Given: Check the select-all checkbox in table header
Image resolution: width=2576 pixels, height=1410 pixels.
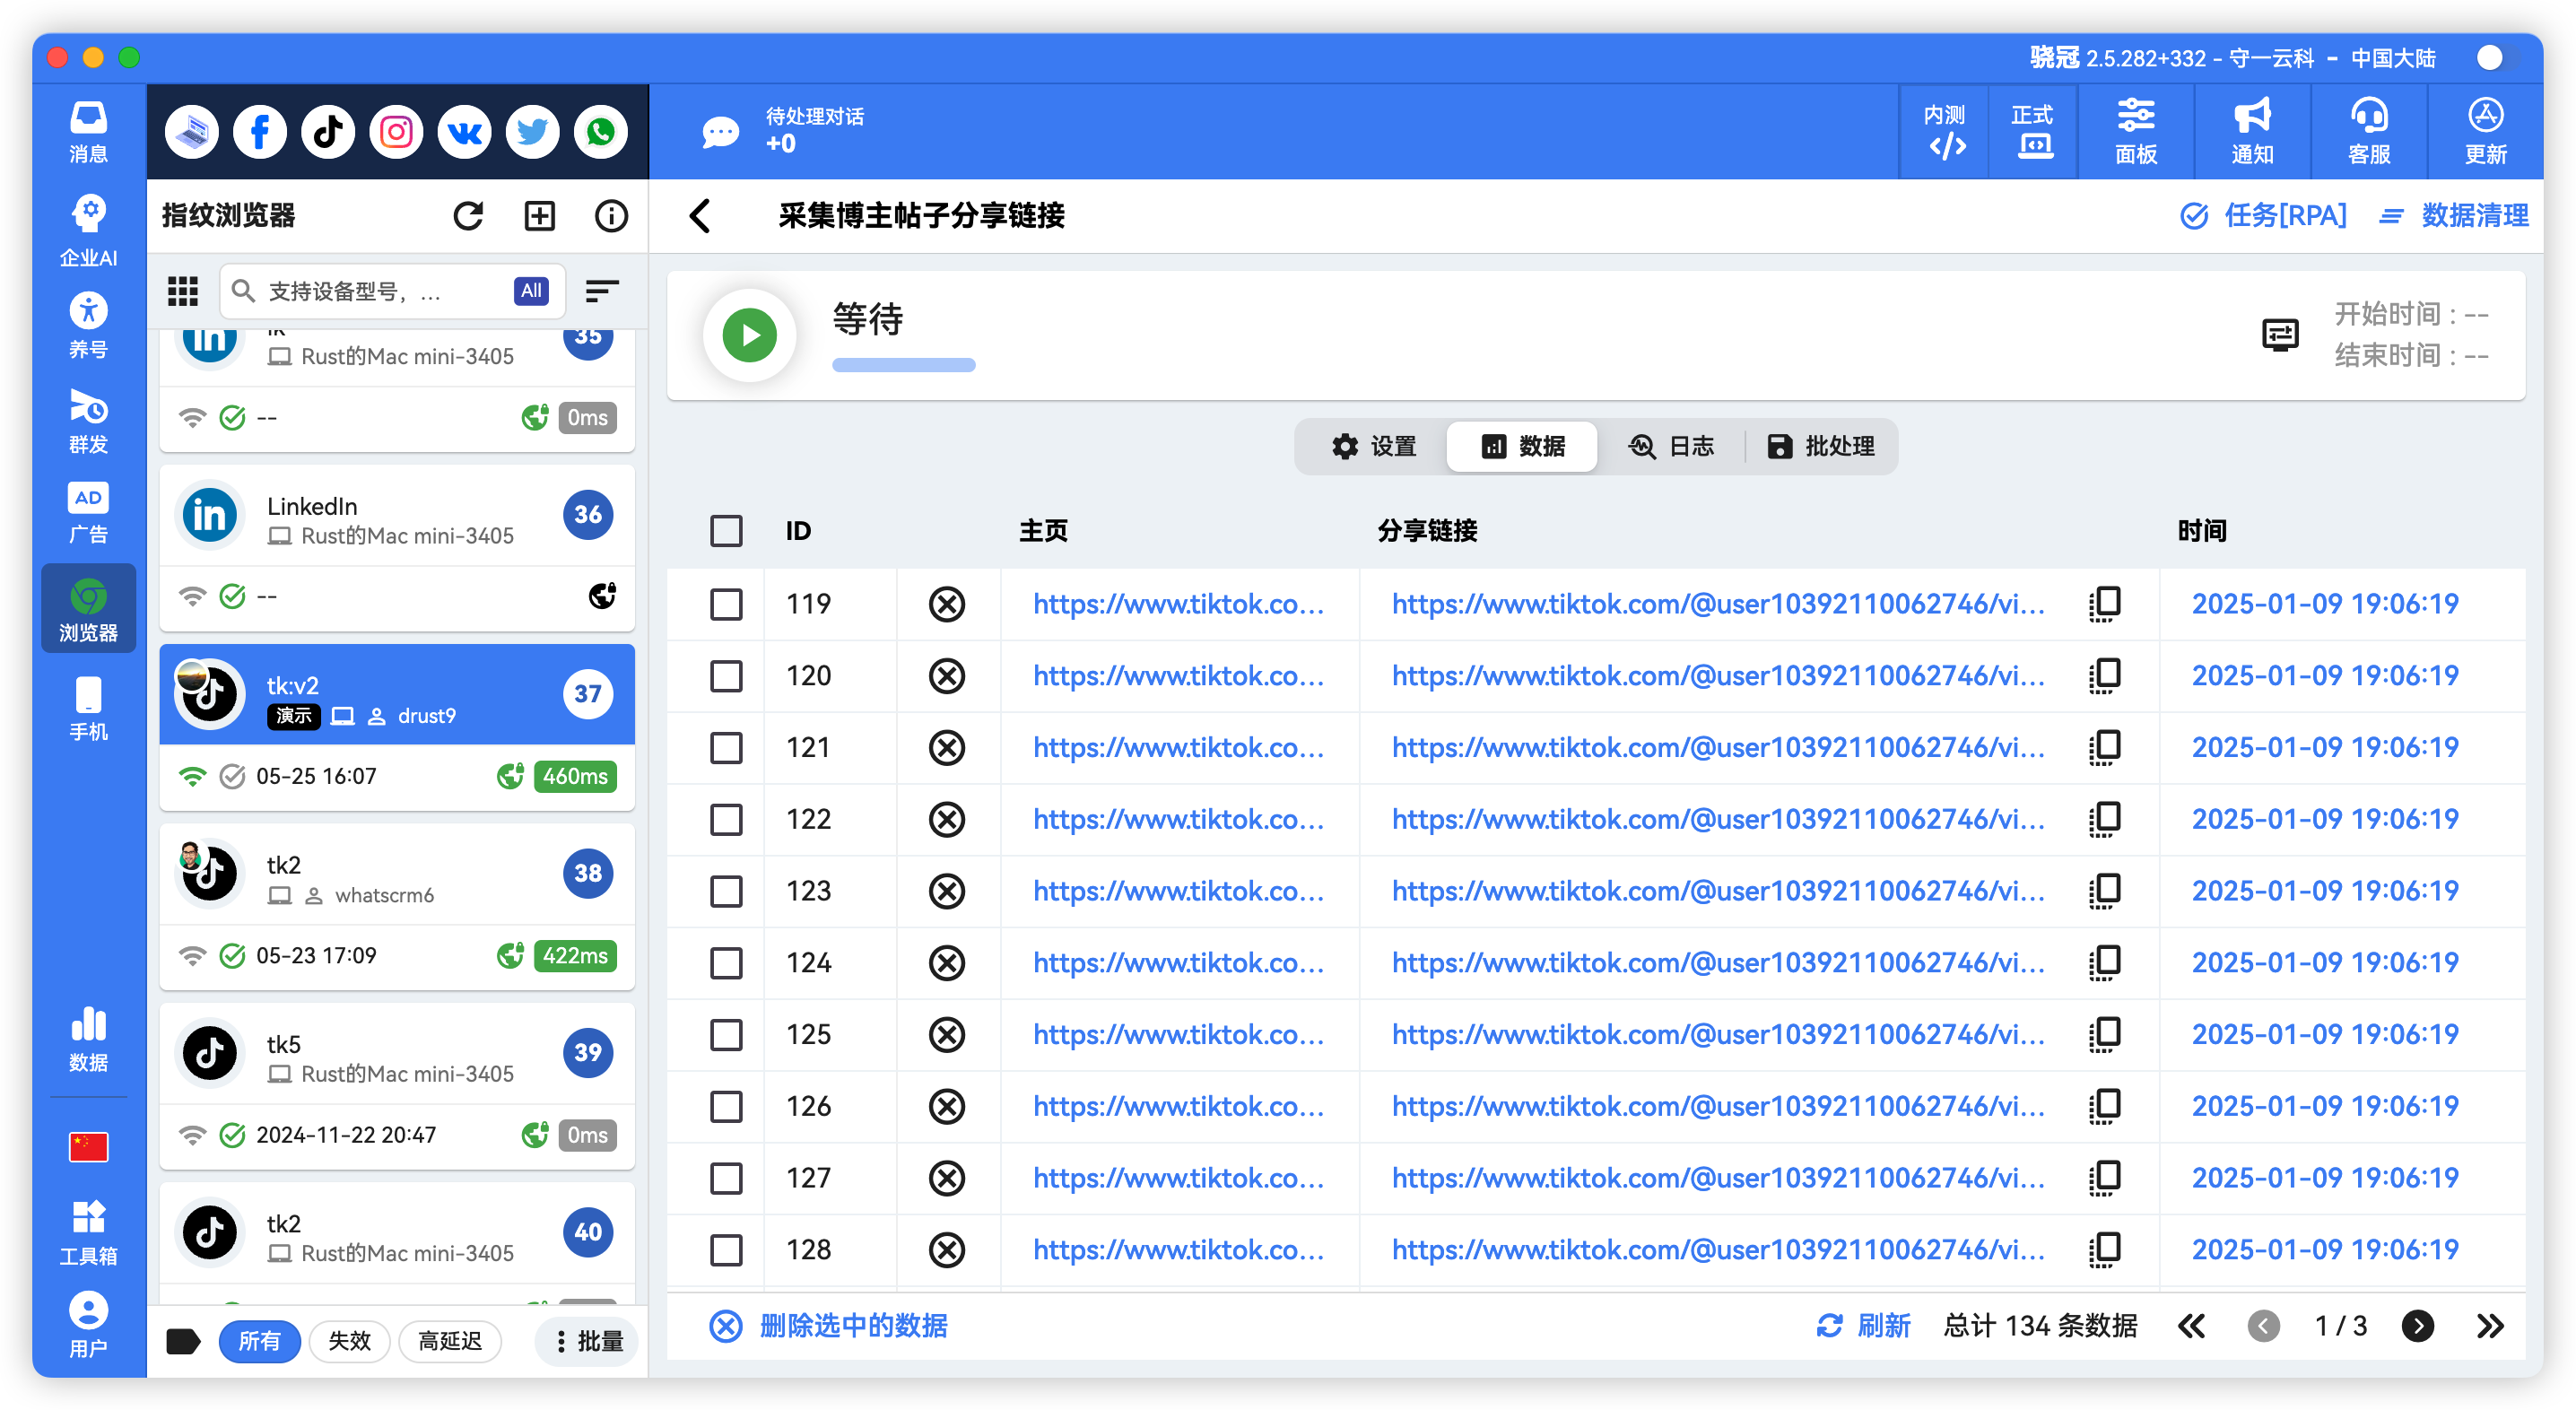Looking at the screenshot, I should (726, 531).
